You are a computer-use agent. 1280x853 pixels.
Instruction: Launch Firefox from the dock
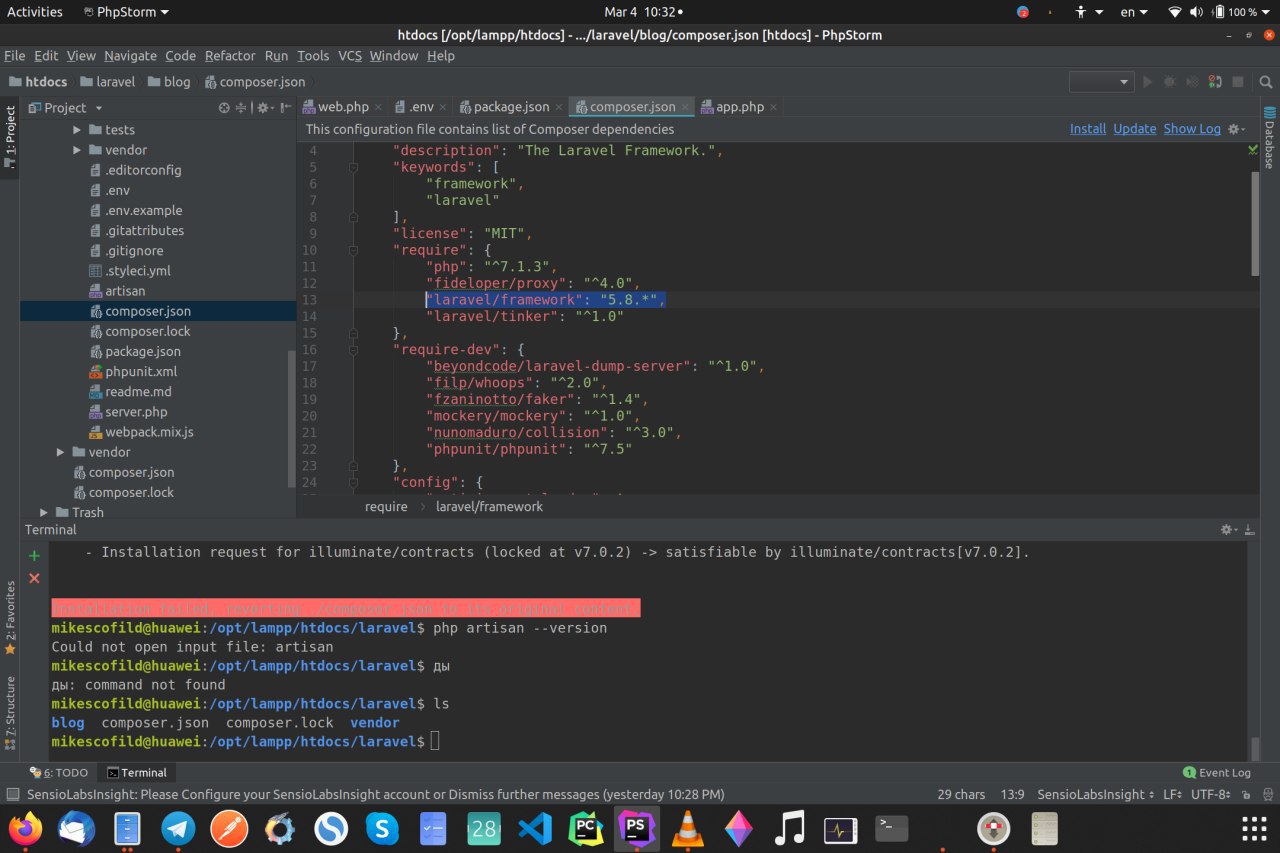26,829
